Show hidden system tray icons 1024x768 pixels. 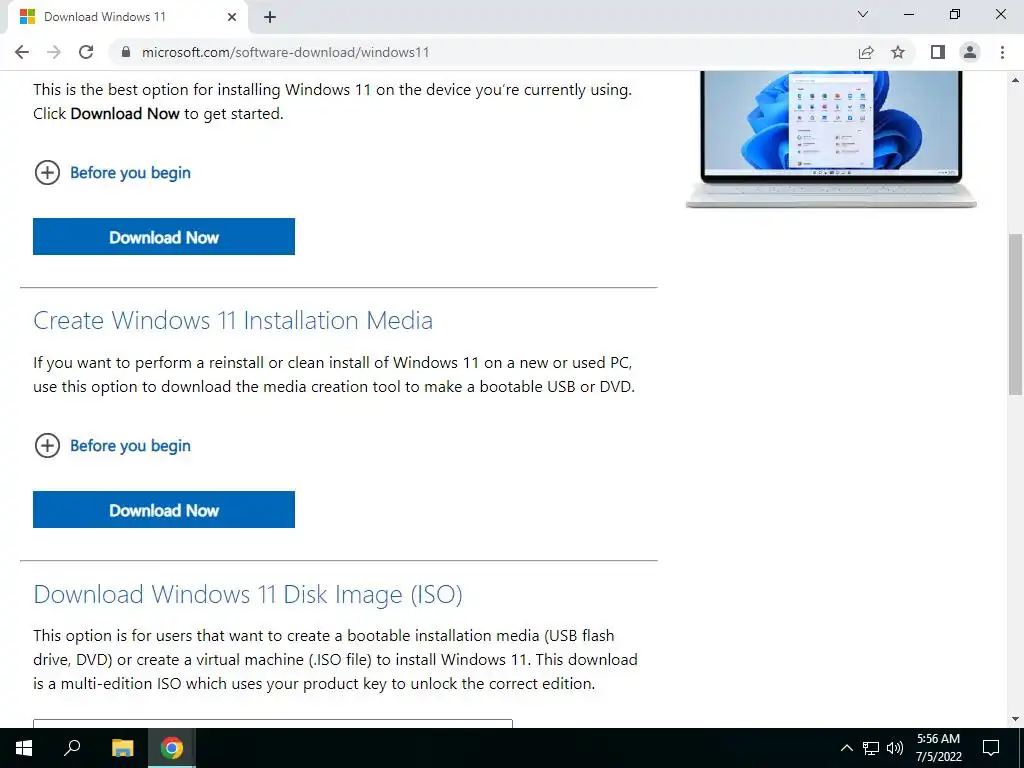tap(846, 748)
